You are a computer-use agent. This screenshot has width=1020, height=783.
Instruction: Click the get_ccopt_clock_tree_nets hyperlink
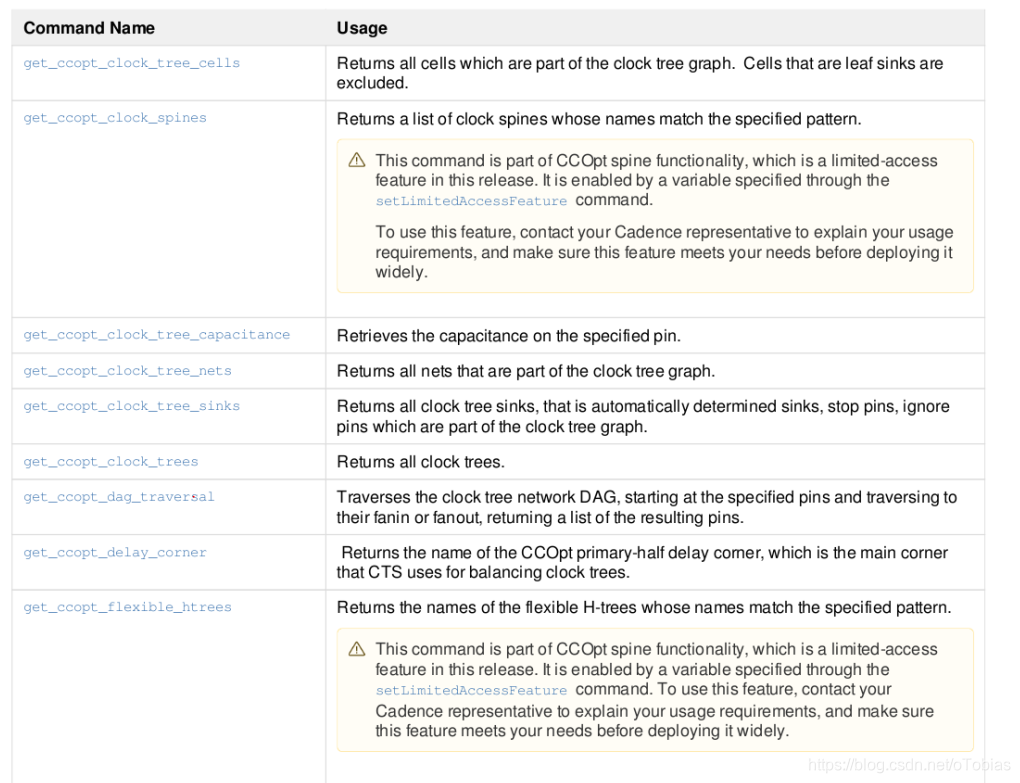point(127,371)
